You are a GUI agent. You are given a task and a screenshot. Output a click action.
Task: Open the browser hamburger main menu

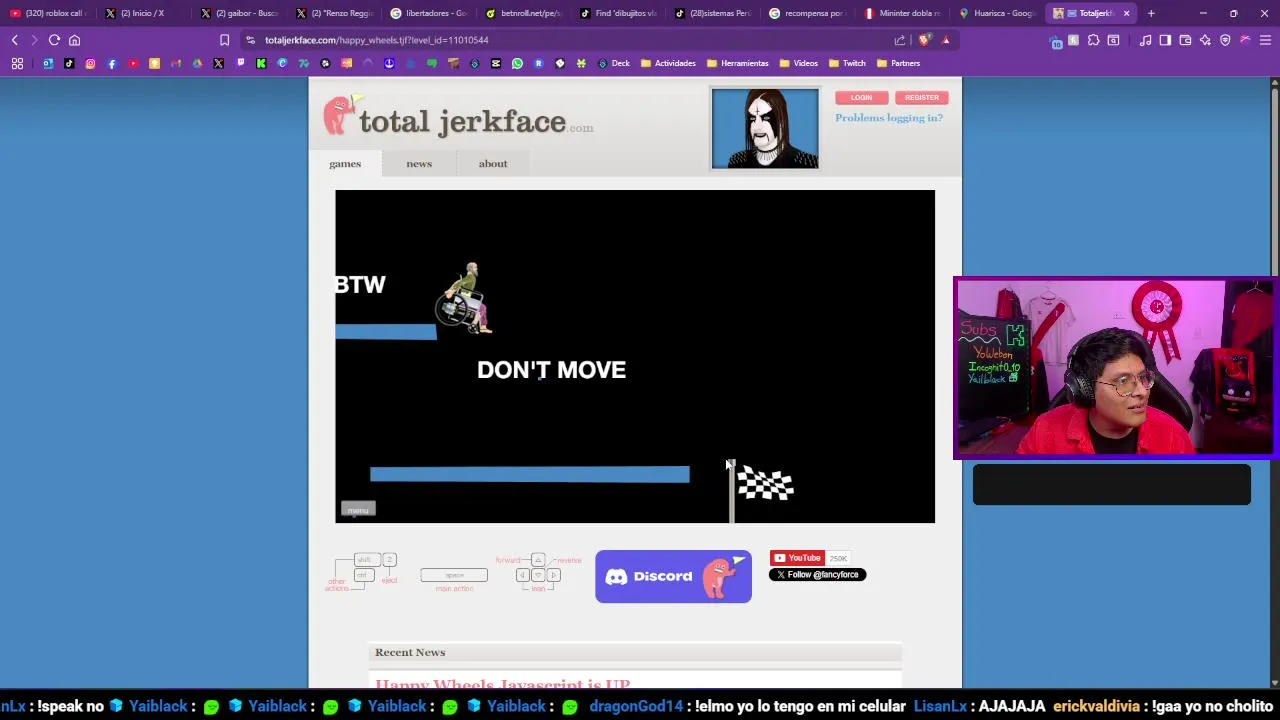tap(1265, 40)
